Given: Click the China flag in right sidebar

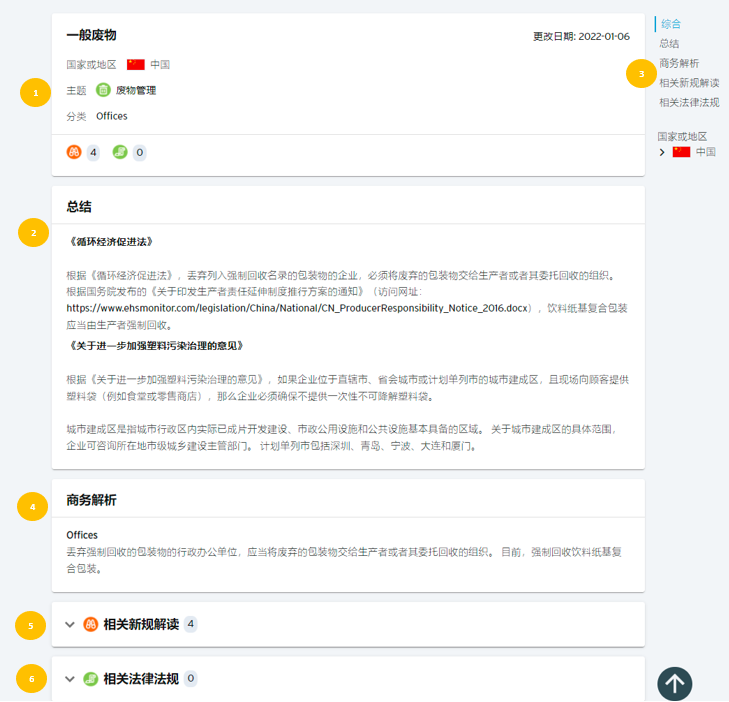Looking at the screenshot, I should [681, 152].
